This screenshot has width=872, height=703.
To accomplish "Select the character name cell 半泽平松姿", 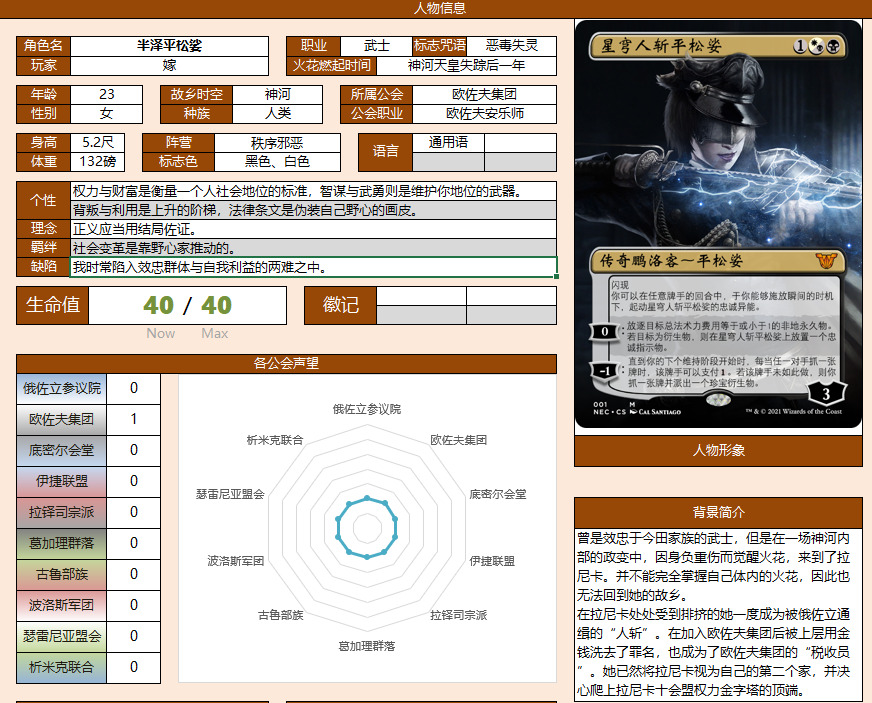I will coord(169,46).
